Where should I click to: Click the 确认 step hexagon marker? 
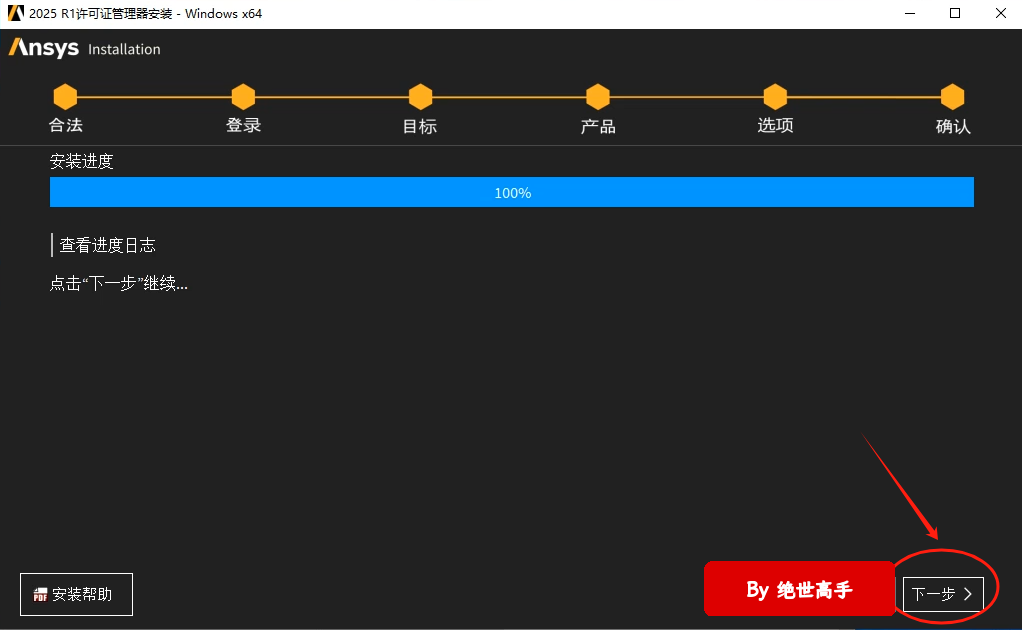point(952,97)
